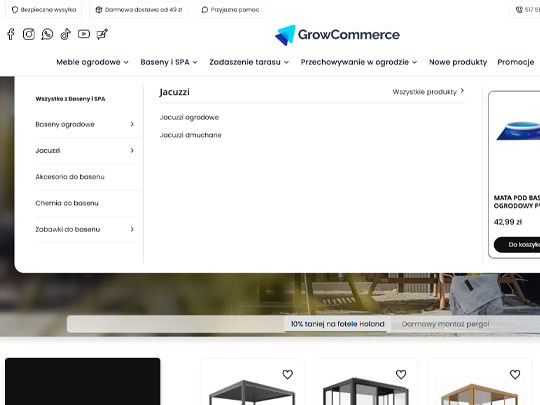Click the Jacuzzi heading in the submenu
Image resolution: width=540 pixels, height=405 pixels.
(174, 92)
